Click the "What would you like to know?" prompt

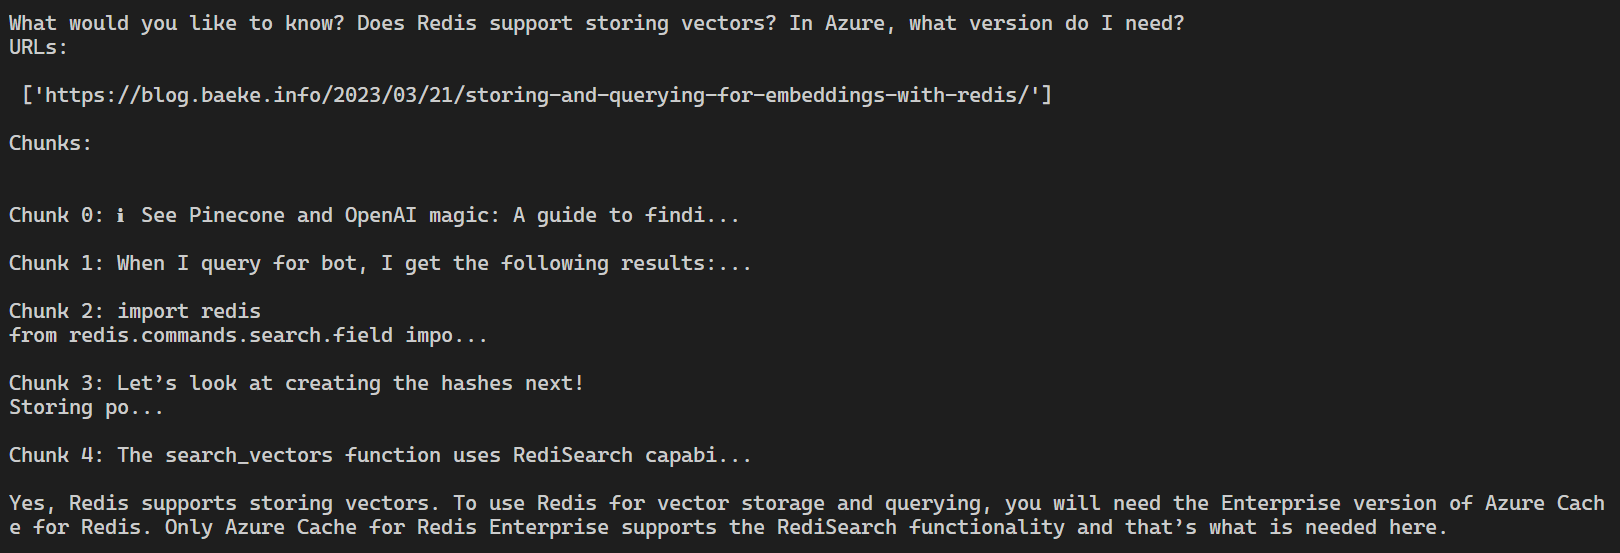click(176, 23)
